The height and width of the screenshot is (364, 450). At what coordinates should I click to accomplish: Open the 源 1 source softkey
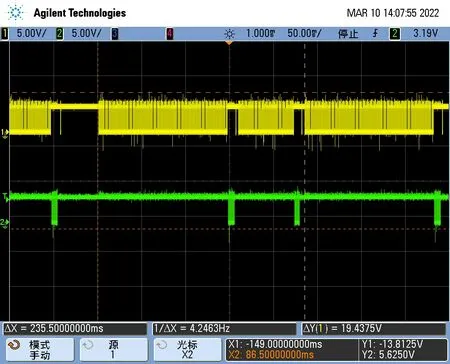point(114,350)
